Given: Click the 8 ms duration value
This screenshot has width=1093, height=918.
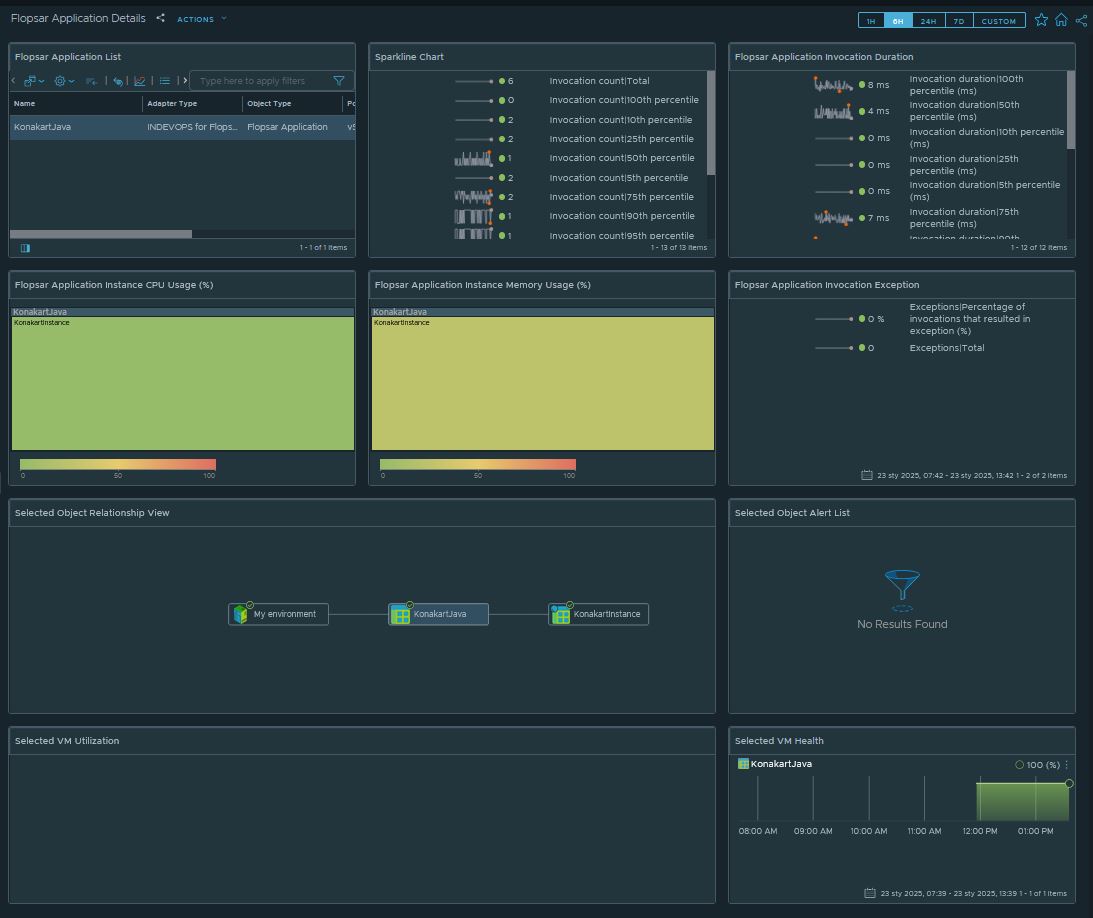Looking at the screenshot, I should [x=878, y=85].
